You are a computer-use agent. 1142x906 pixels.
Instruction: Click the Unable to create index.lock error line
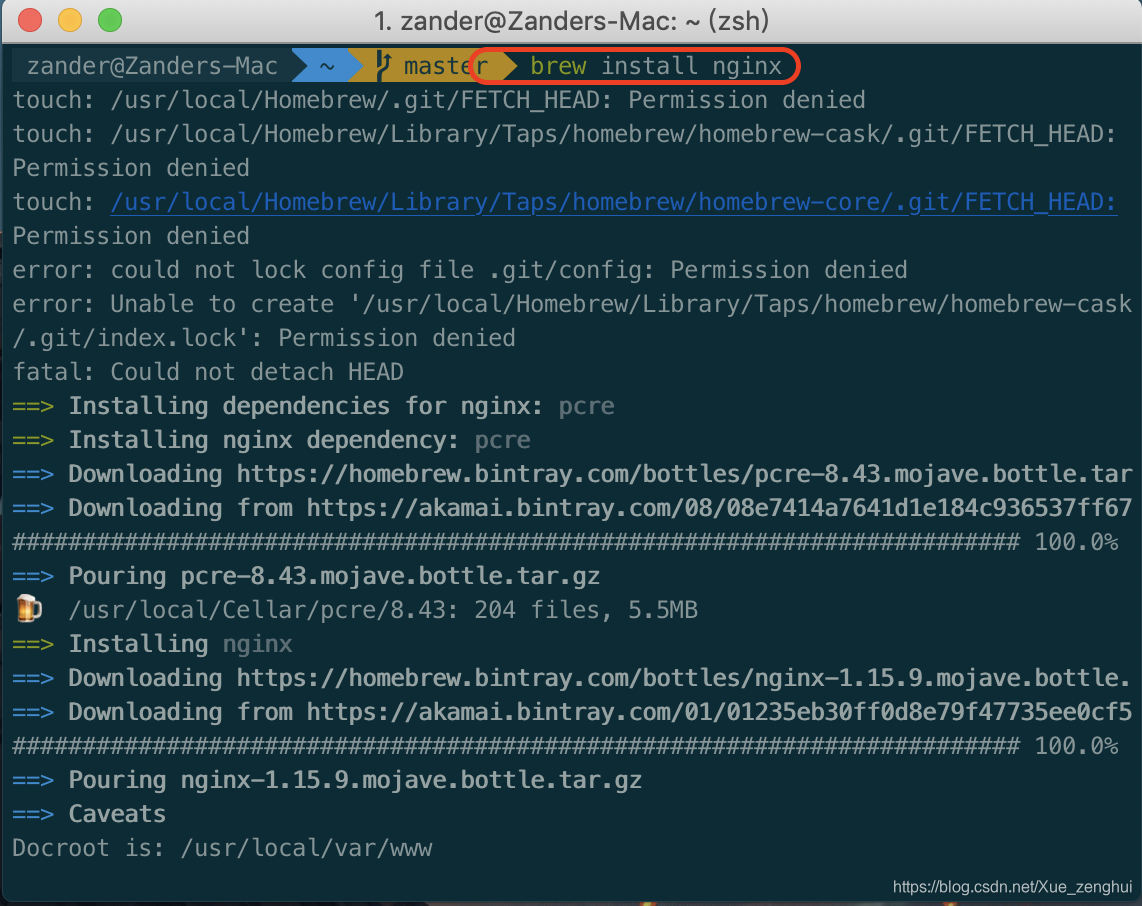coord(572,304)
